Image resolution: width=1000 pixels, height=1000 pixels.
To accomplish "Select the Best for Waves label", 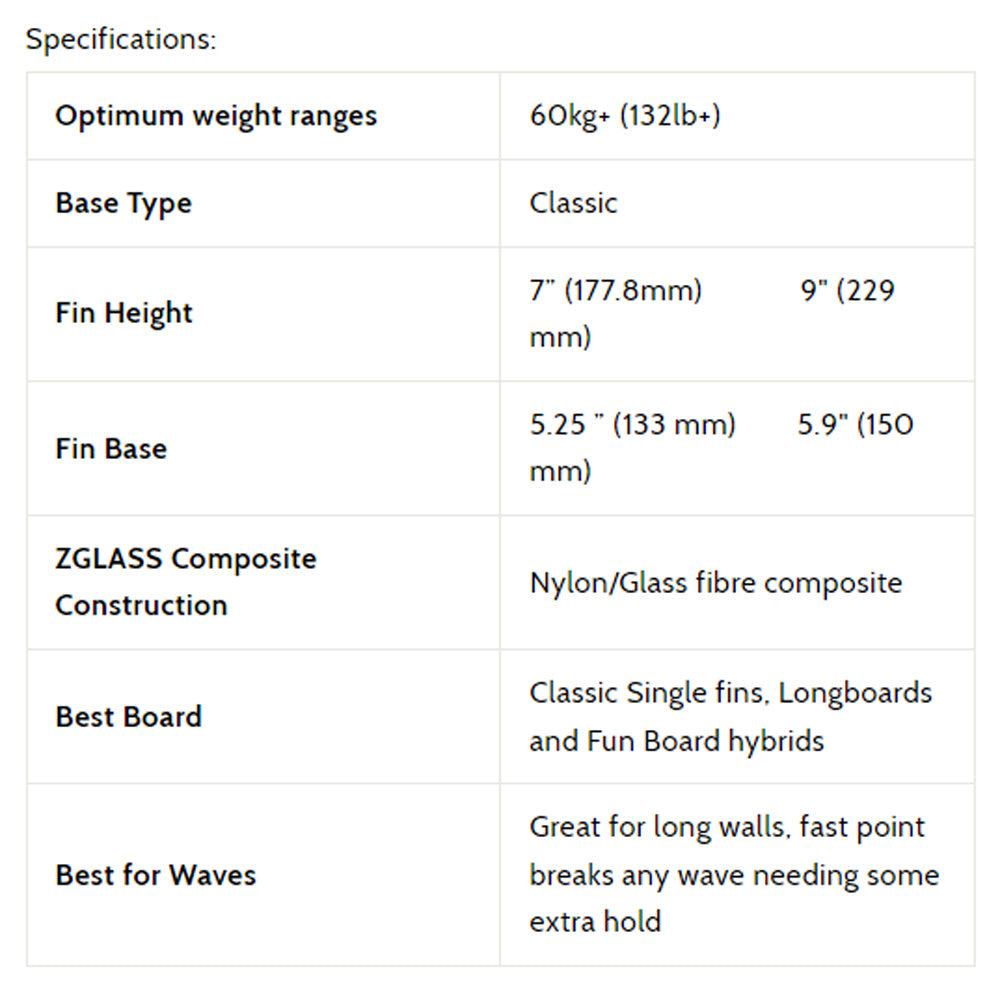I will click(x=155, y=875).
